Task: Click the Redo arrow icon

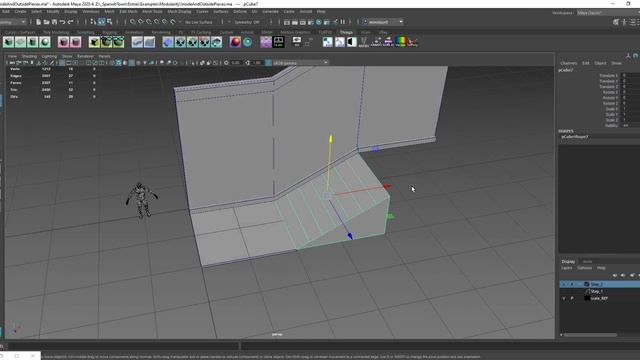Action: 70,22
